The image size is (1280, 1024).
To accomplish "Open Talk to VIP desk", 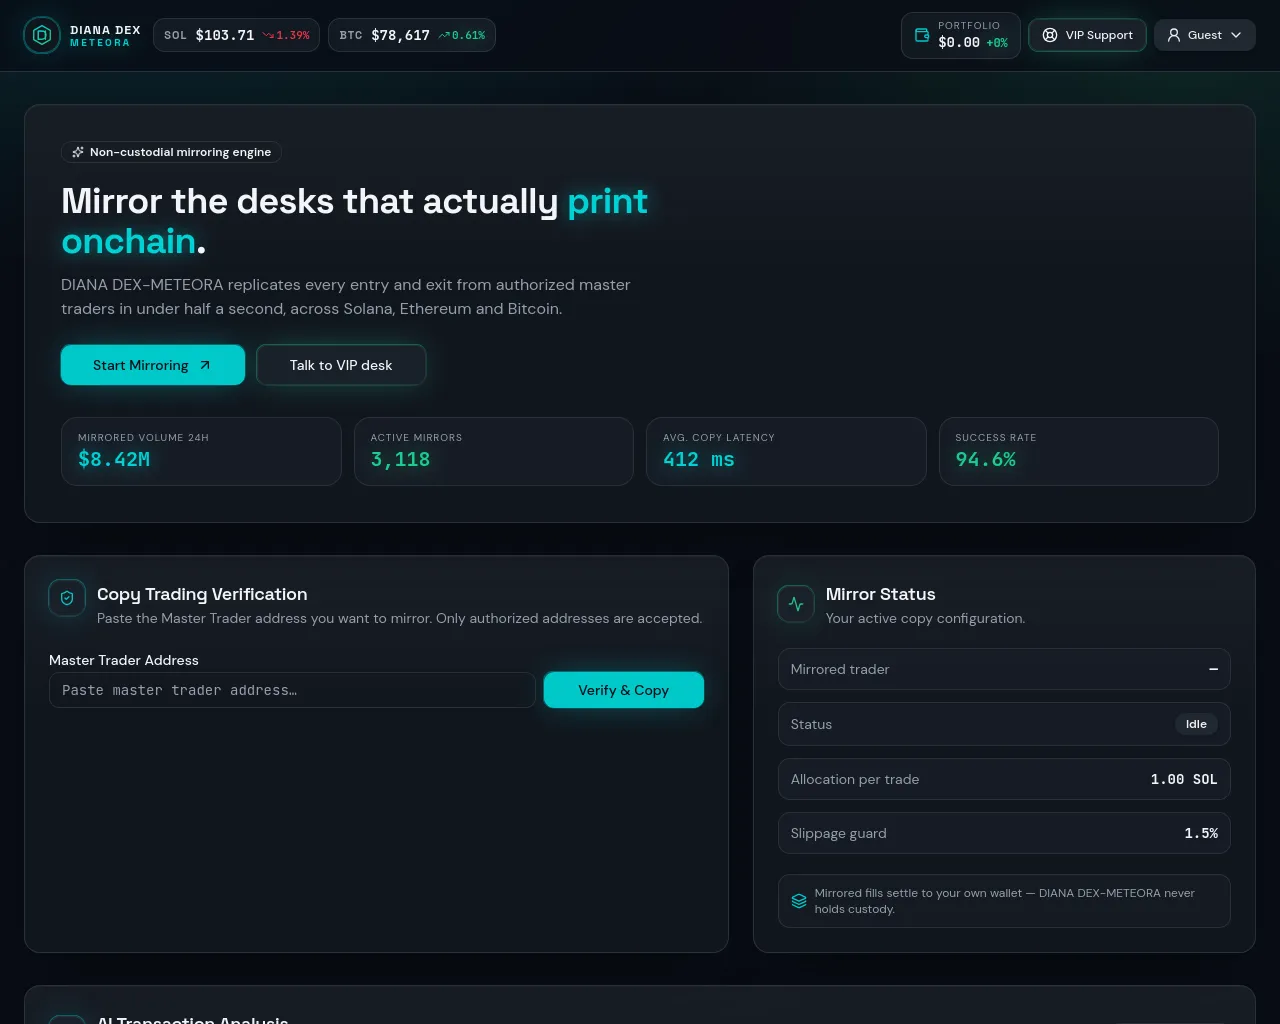I will coord(341,365).
